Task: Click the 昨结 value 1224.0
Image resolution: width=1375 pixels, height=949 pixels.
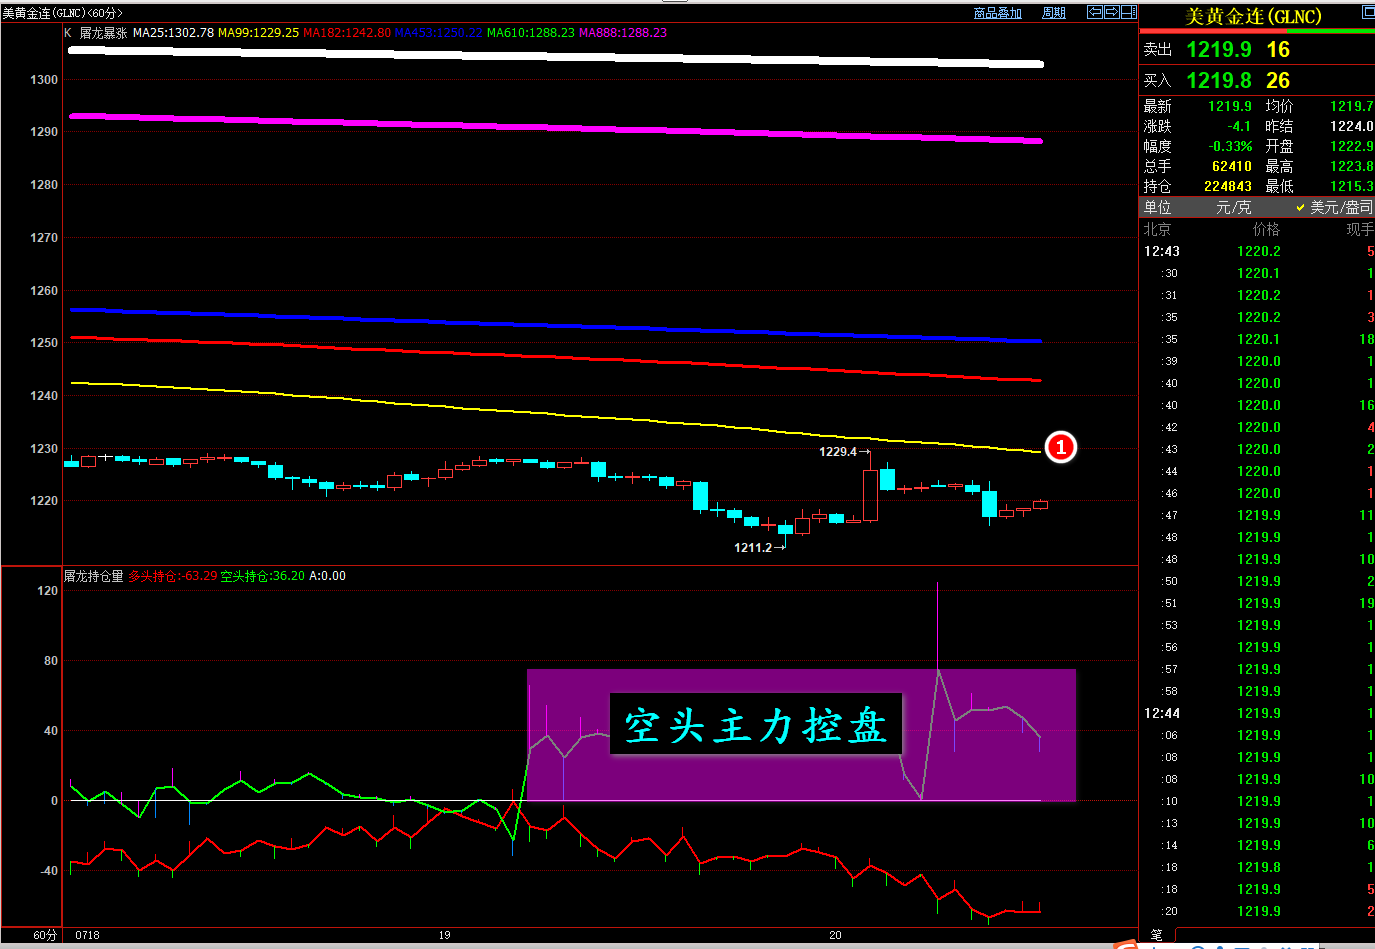Action: [x=1352, y=126]
